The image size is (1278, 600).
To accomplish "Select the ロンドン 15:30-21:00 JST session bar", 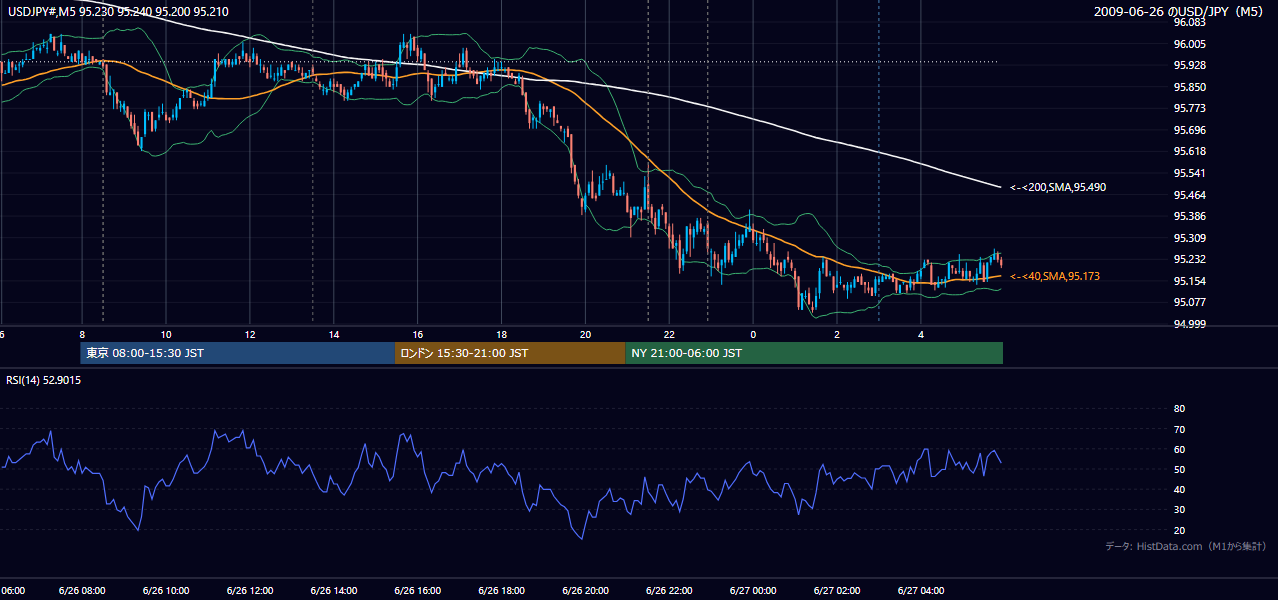I will 510,353.
